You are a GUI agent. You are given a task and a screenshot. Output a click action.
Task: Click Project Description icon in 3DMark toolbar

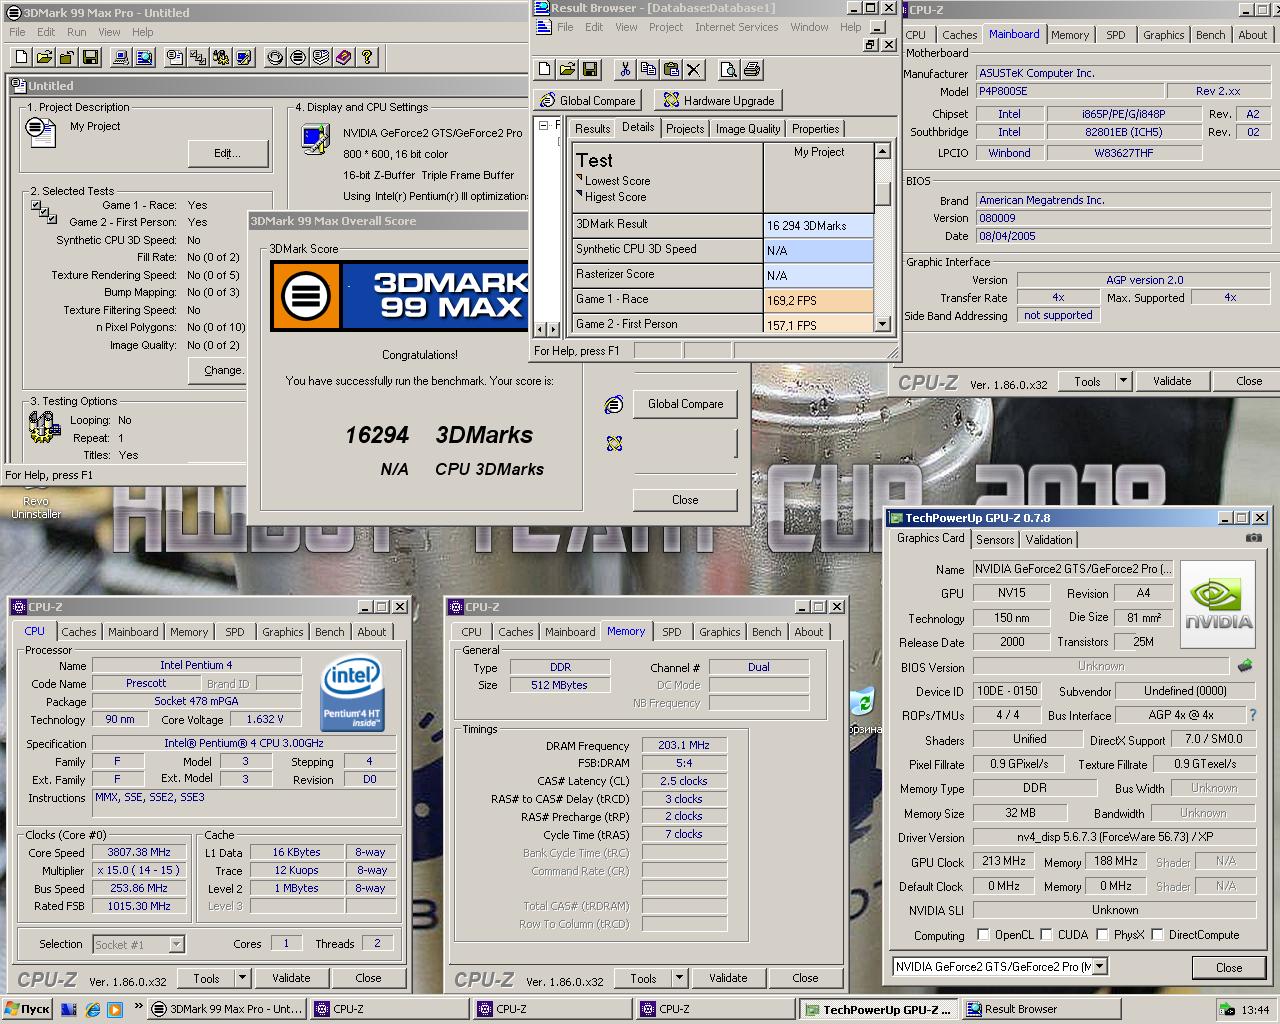tap(174, 57)
